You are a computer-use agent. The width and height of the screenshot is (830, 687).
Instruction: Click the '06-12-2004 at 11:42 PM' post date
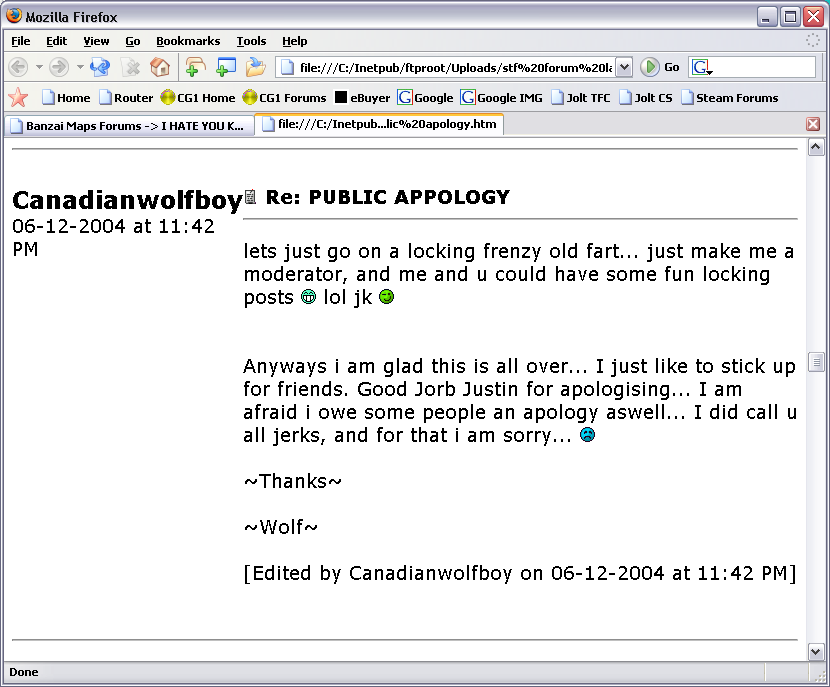(113, 238)
